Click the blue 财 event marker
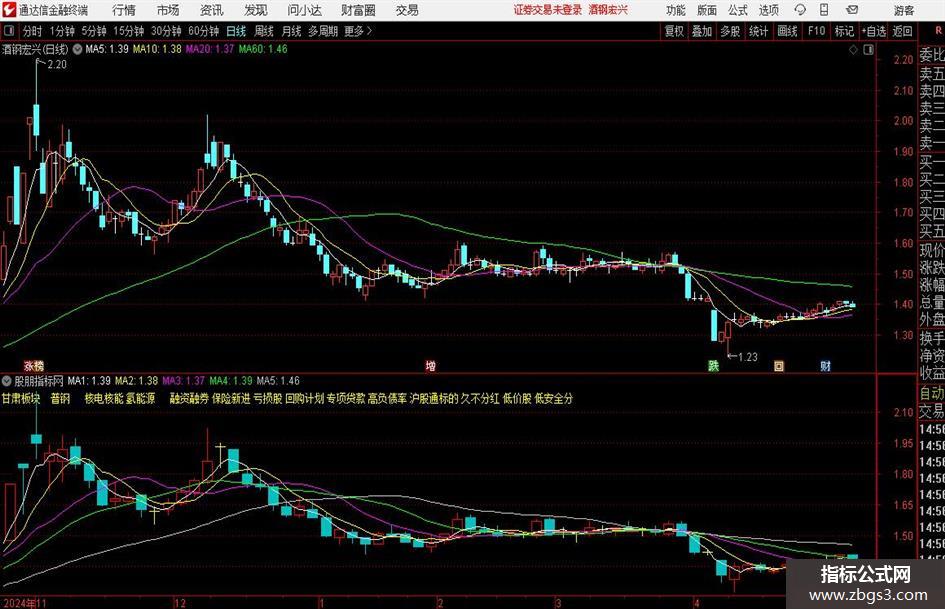The image size is (945, 609). point(825,366)
